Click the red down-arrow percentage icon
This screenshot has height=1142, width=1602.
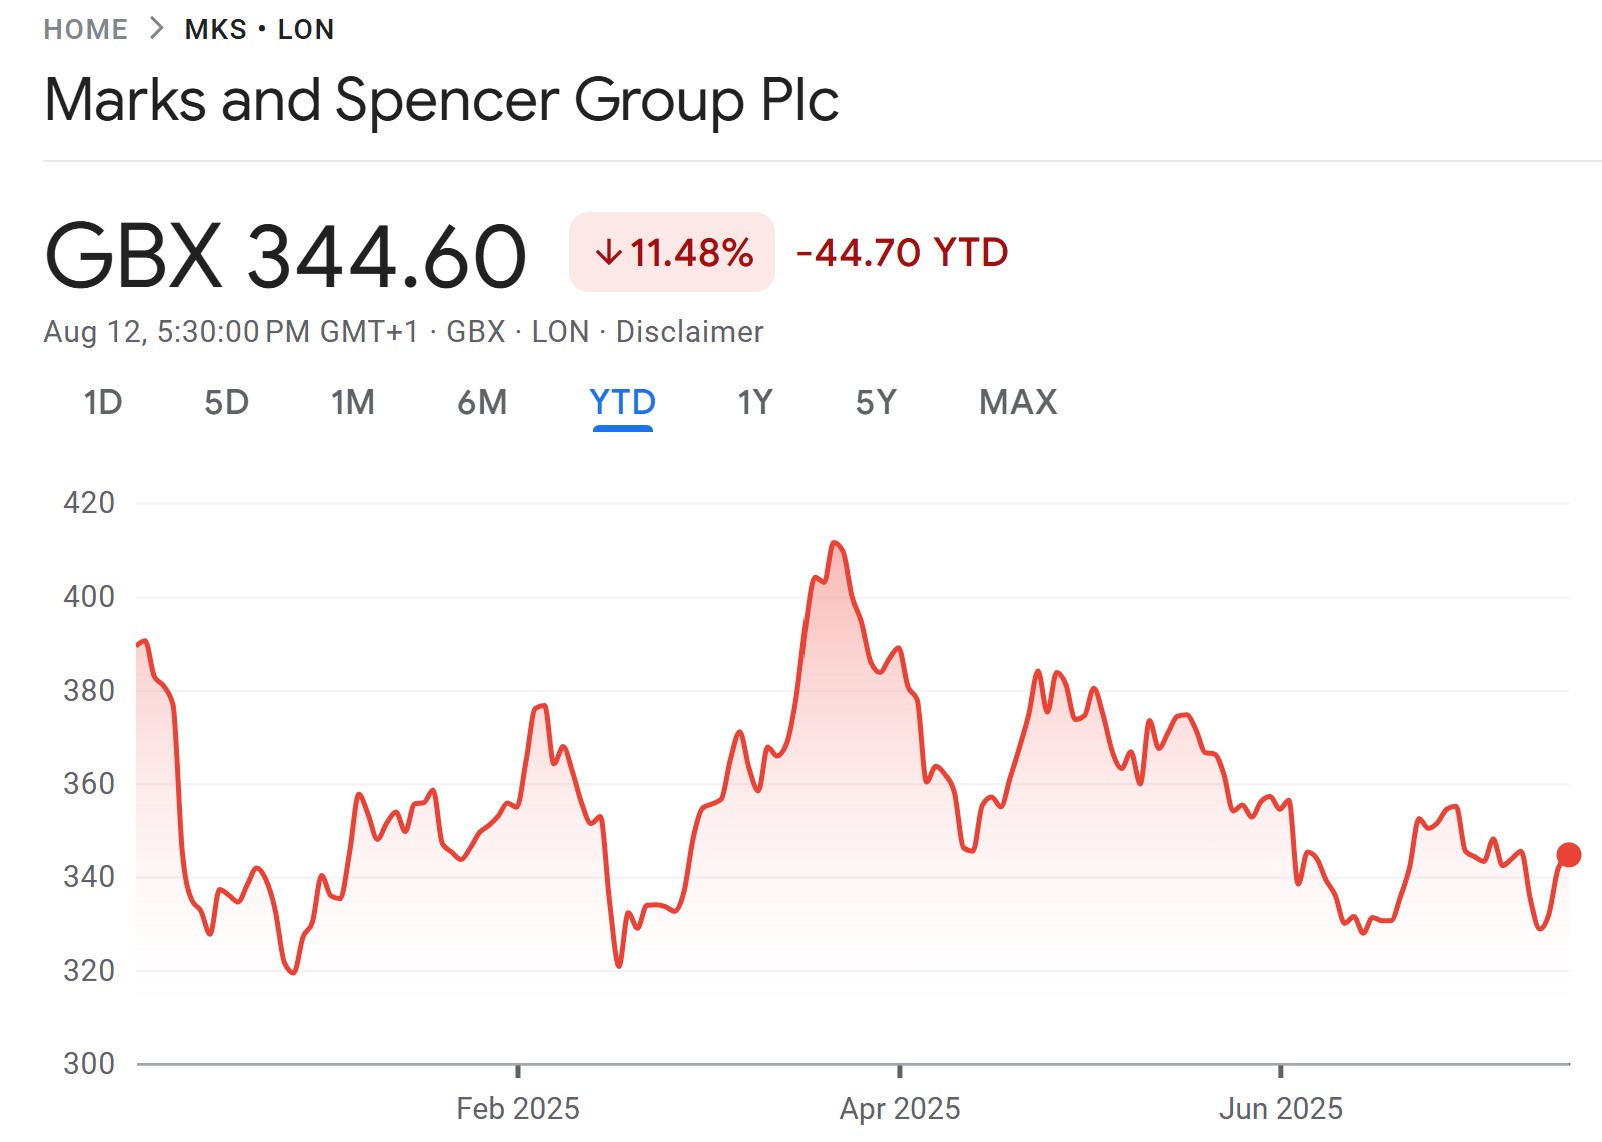[x=610, y=254]
